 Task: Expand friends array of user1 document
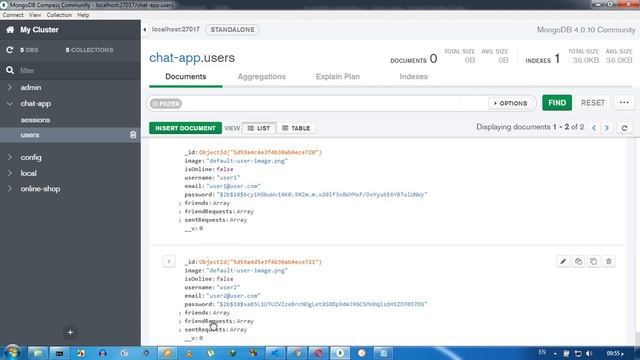pos(180,203)
